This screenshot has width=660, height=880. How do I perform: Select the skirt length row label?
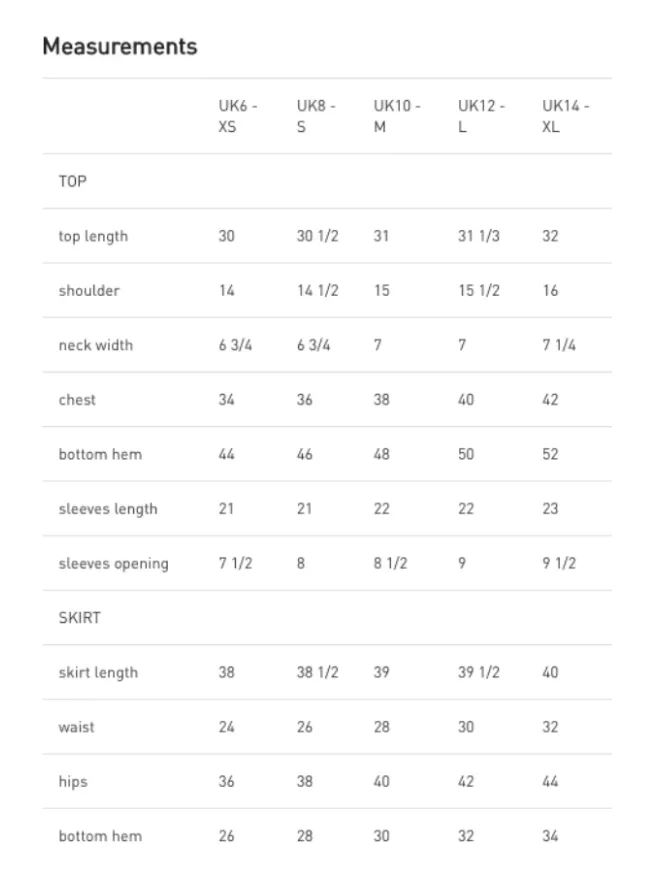[x=98, y=672]
